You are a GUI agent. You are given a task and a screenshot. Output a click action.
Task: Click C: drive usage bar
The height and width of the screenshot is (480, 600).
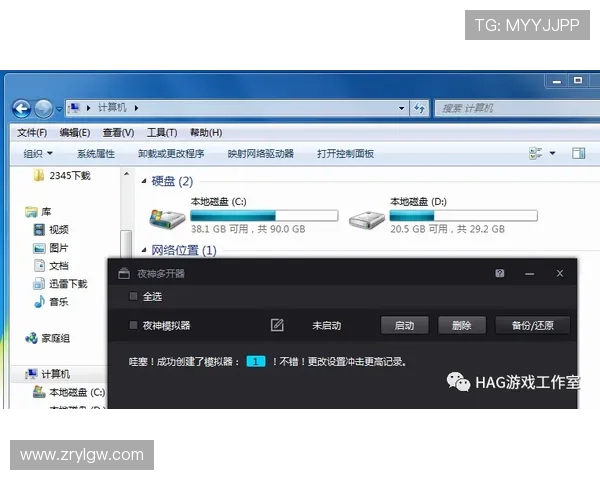(264, 216)
